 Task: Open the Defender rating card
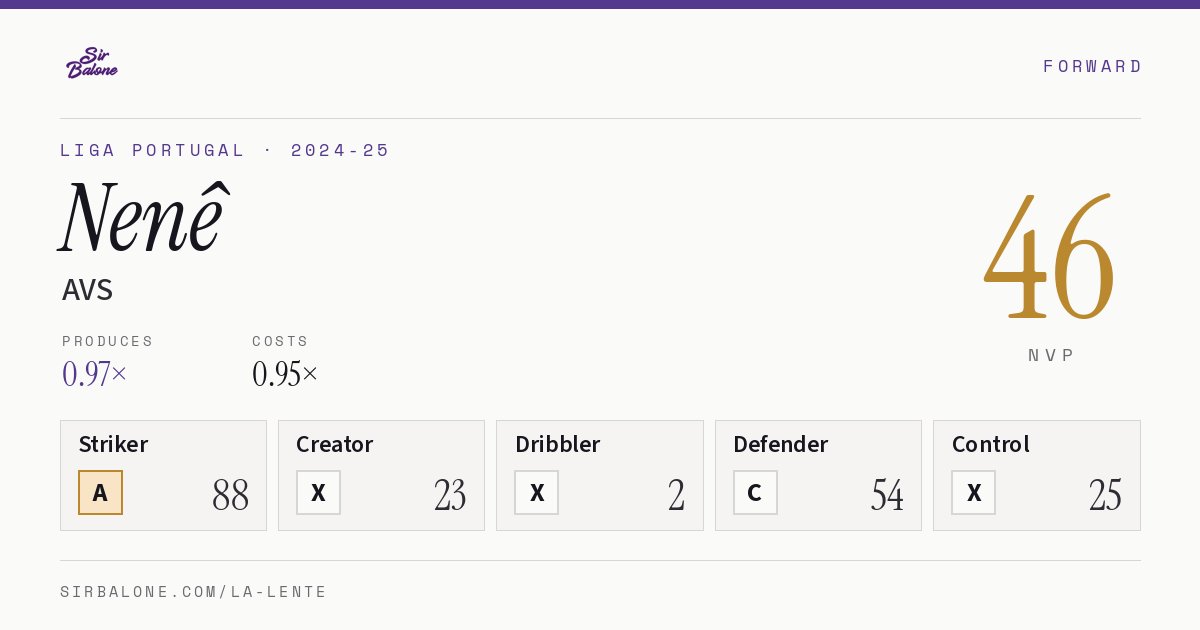click(818, 475)
